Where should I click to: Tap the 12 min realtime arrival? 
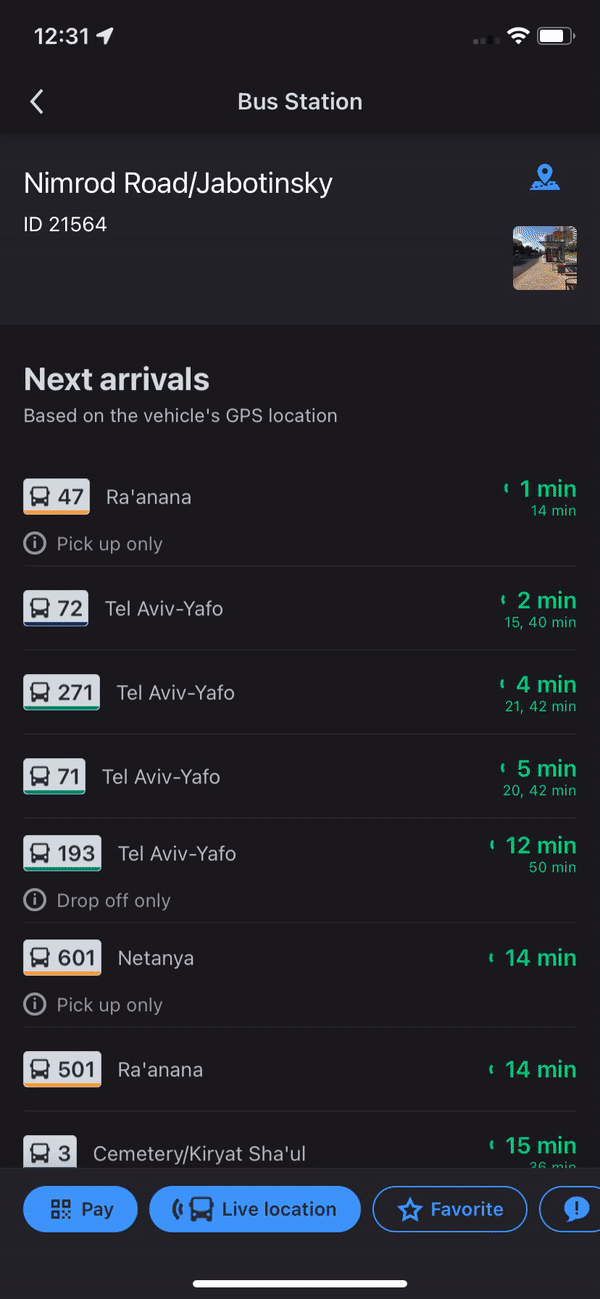540,845
